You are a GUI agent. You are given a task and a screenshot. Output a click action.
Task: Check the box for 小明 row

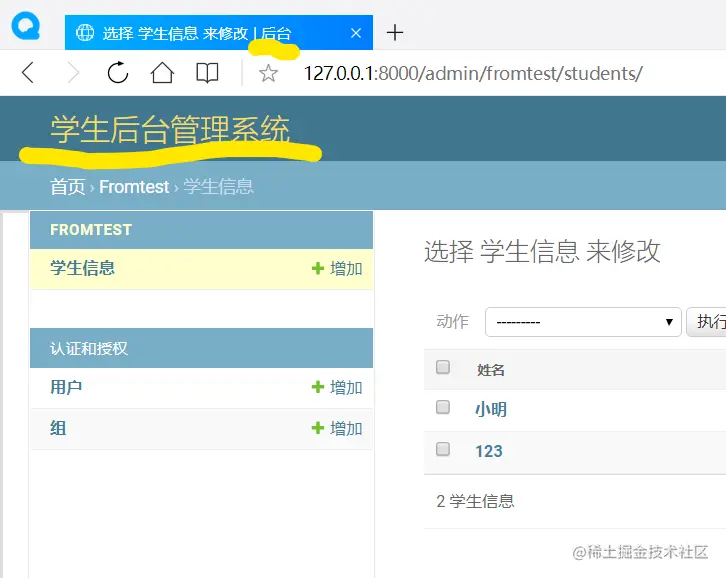point(443,408)
